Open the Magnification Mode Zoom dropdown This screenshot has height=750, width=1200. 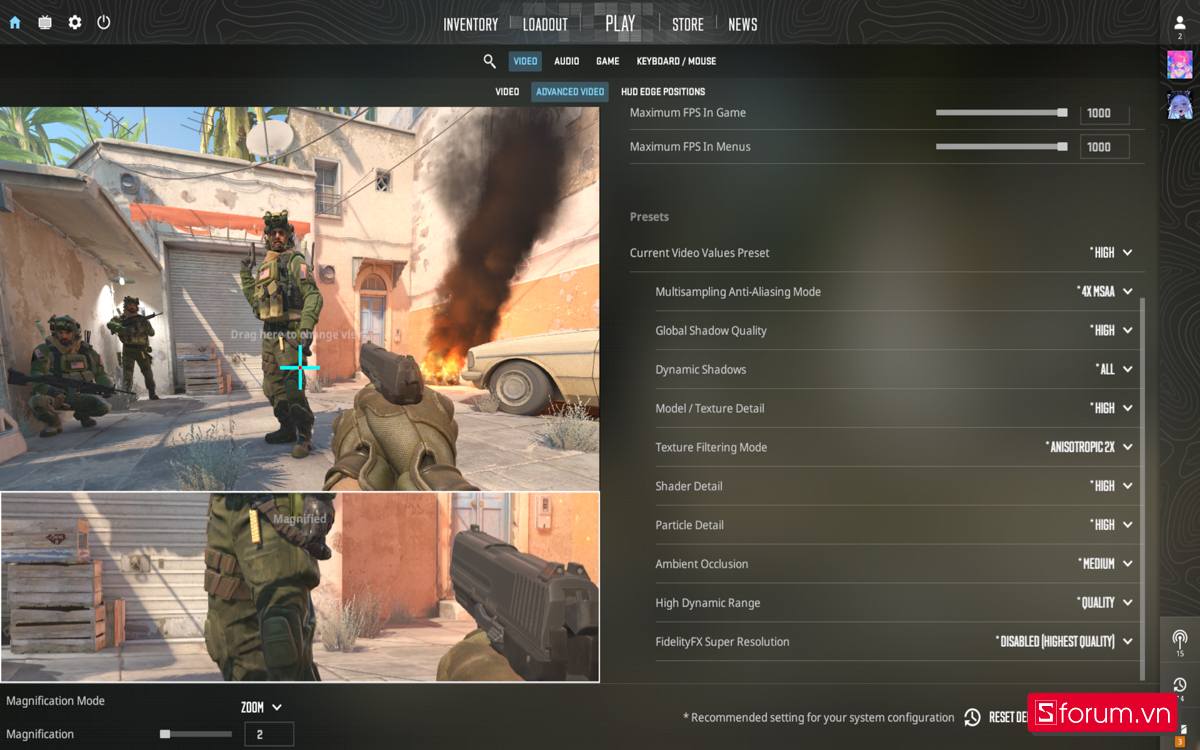point(261,708)
